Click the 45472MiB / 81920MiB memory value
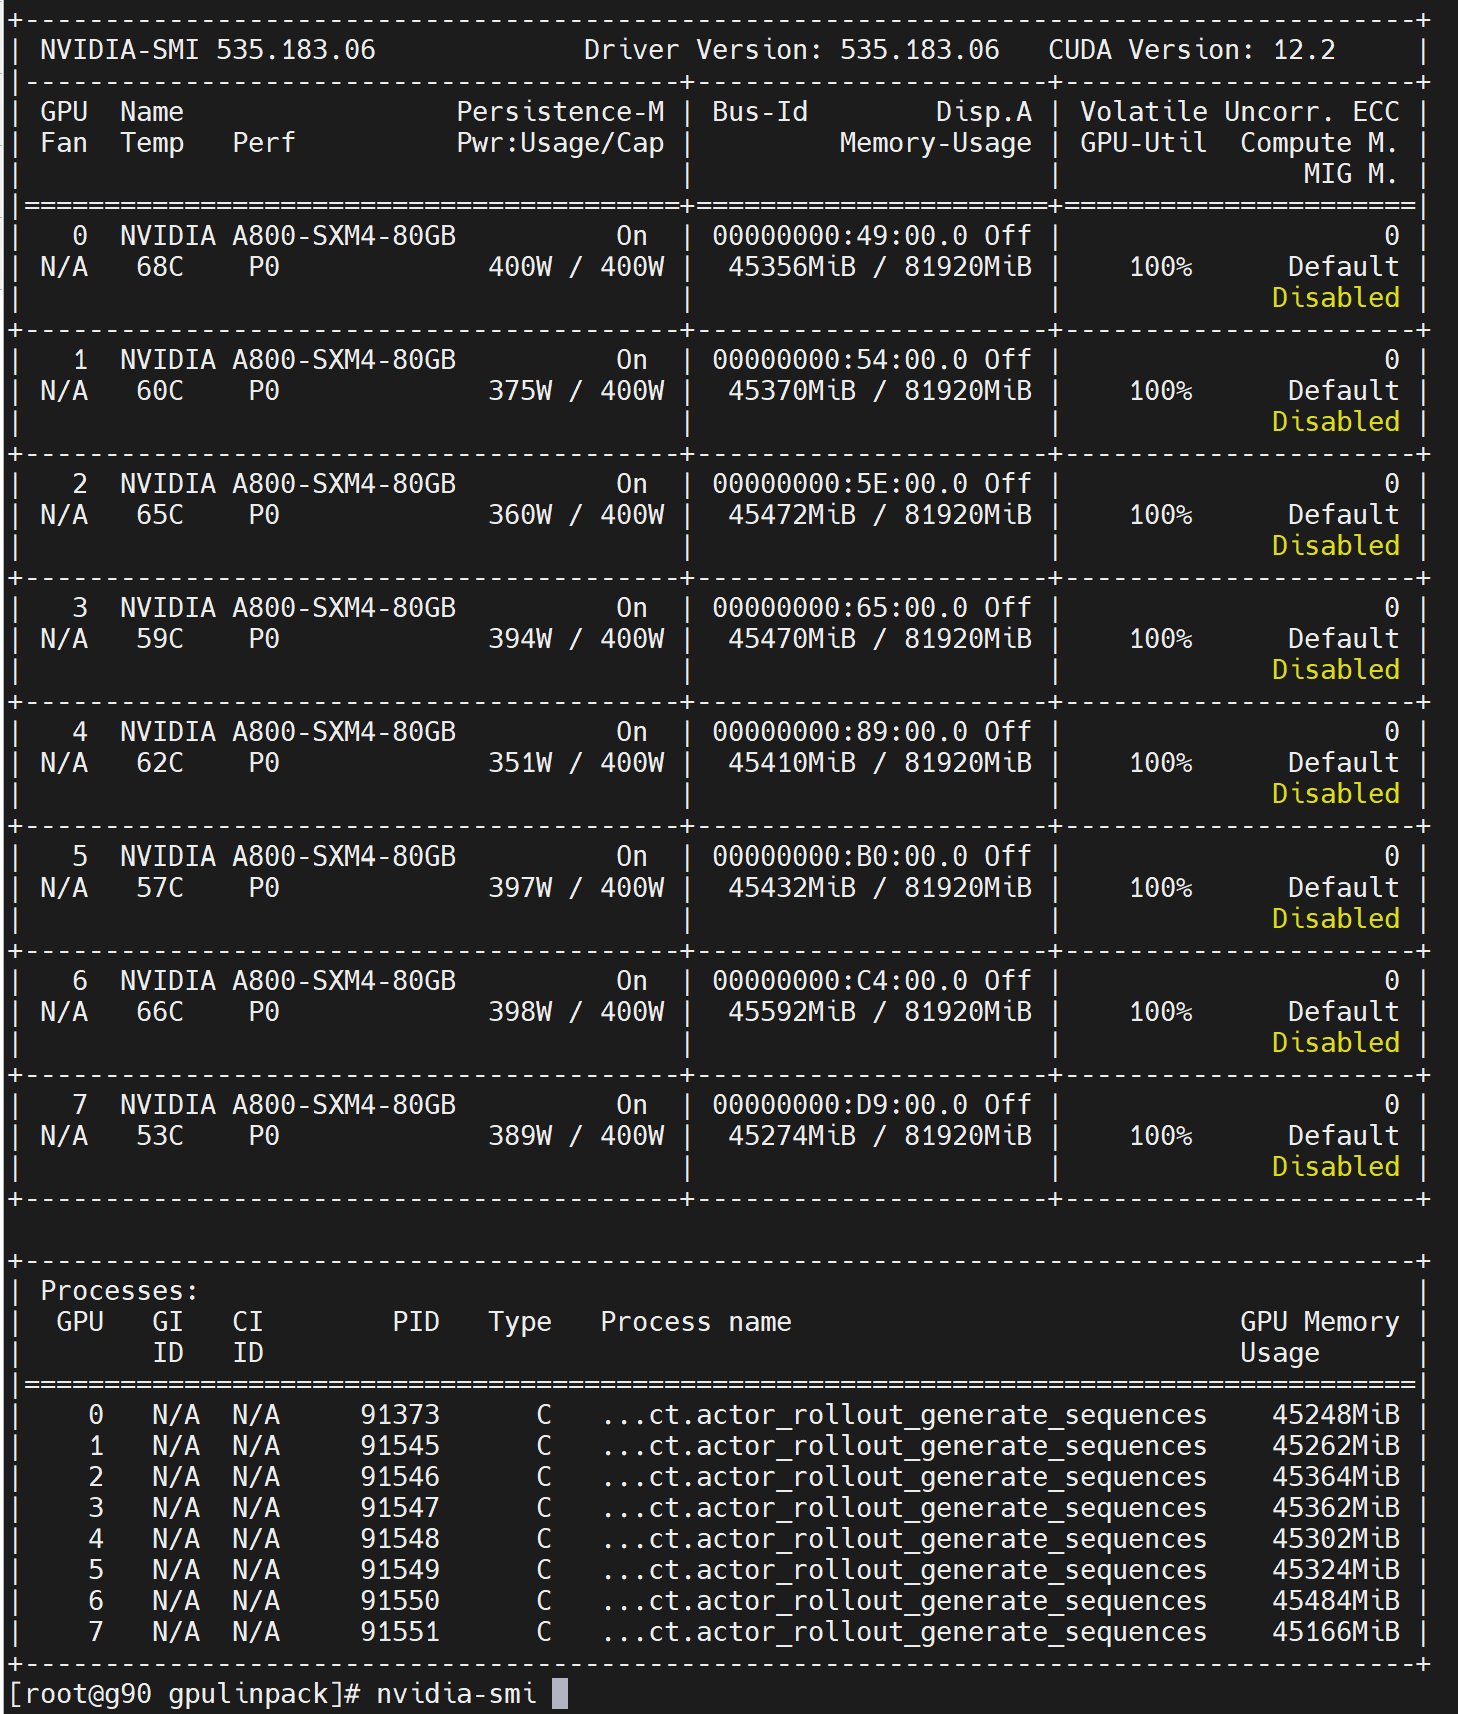The width and height of the screenshot is (1458, 1714). (x=879, y=515)
